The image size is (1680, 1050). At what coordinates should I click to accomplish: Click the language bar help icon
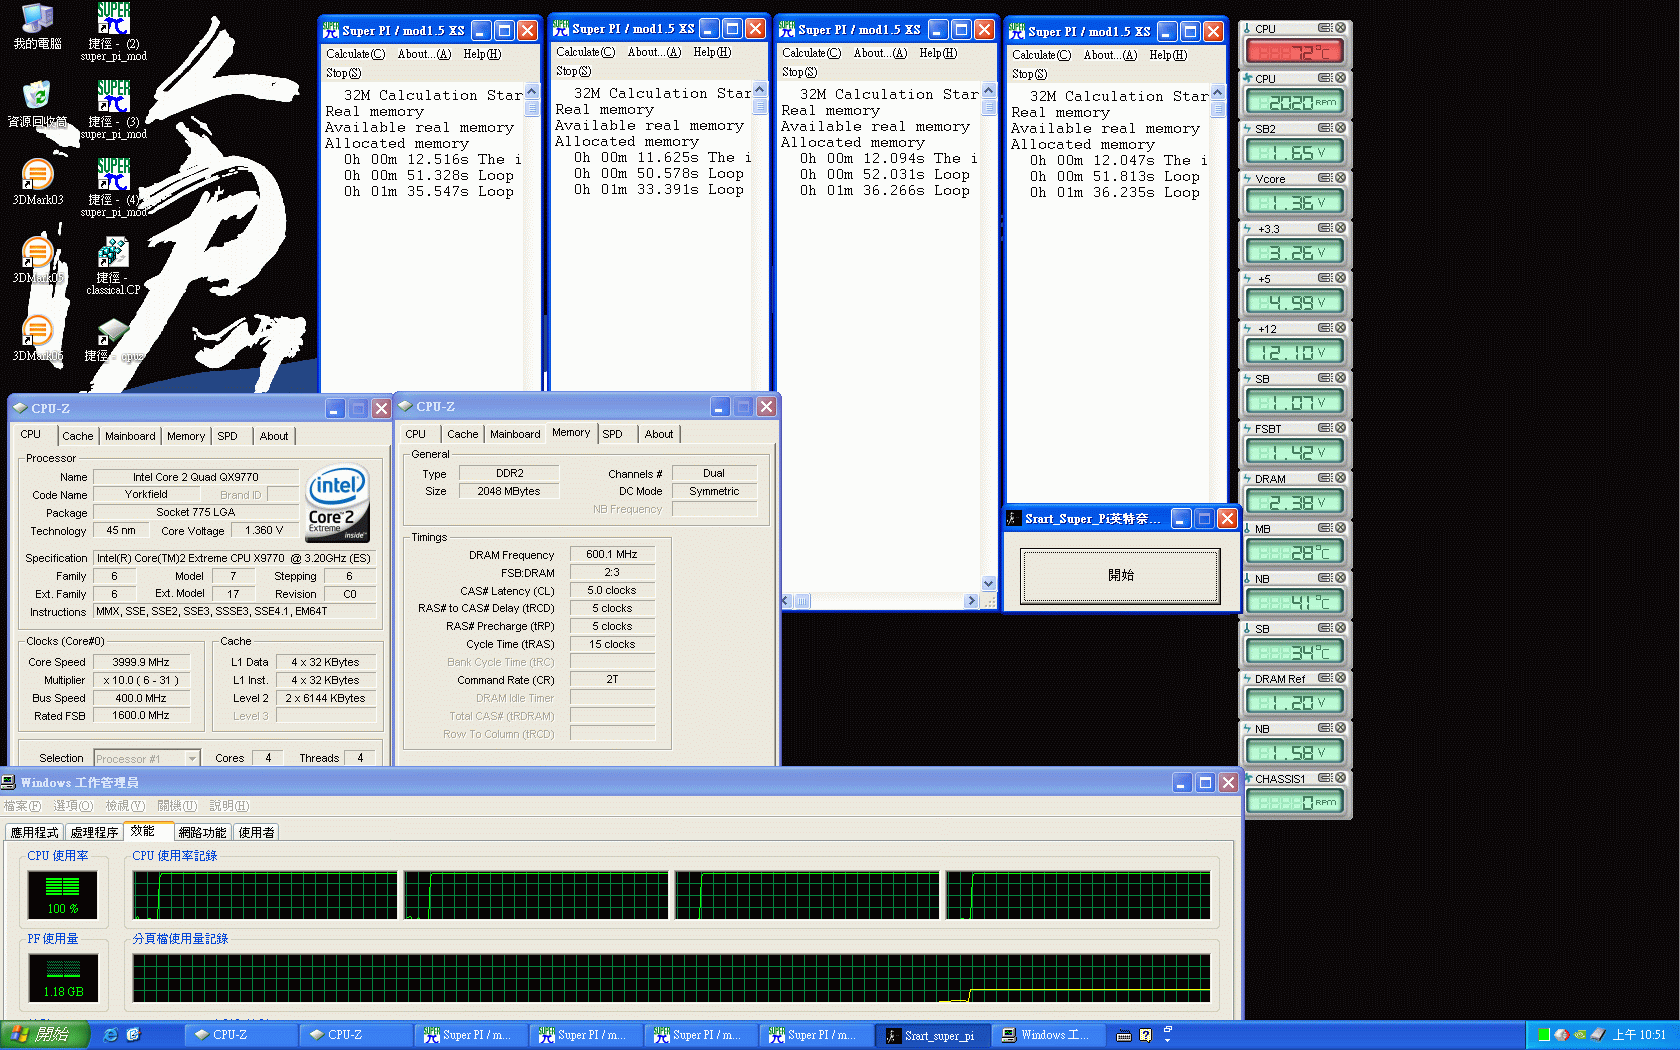click(x=1146, y=1035)
